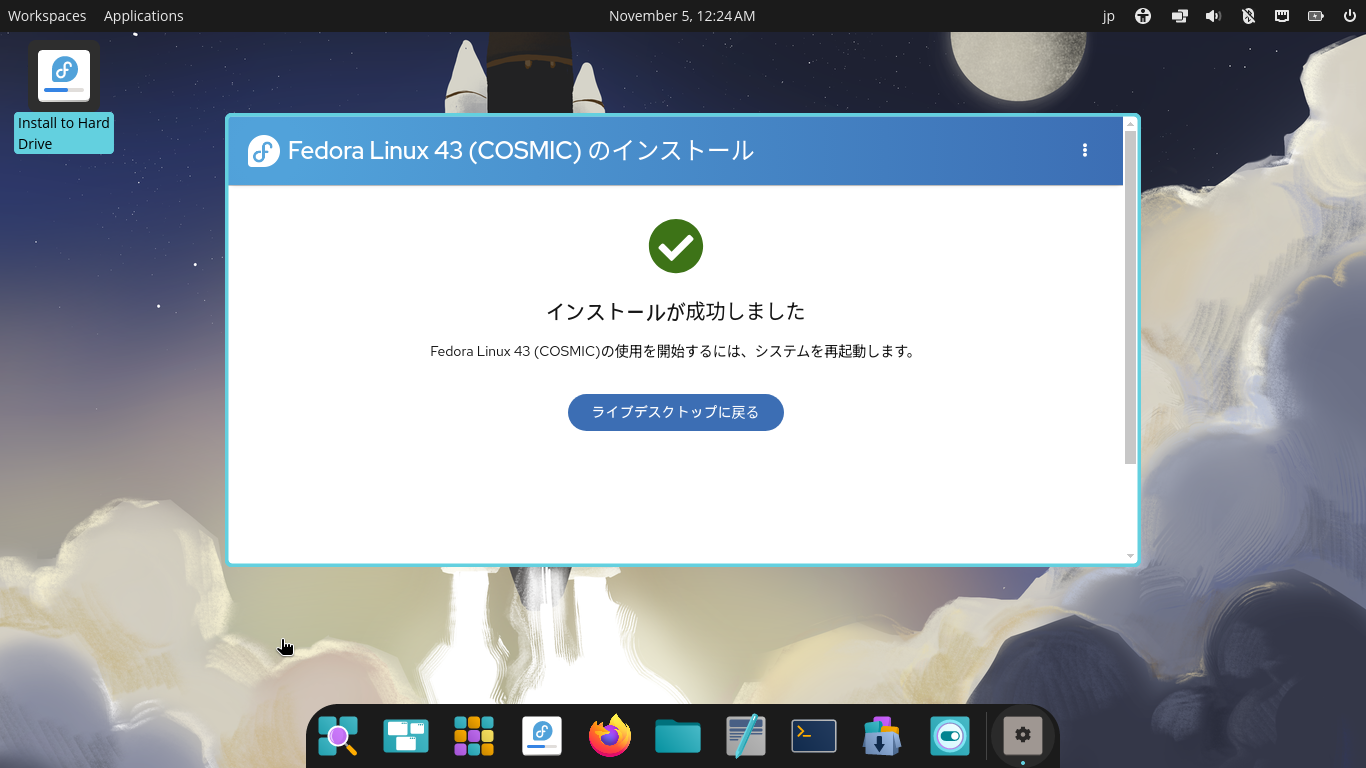
Task: Open the wired network applet
Action: pyautogui.click(x=1282, y=16)
